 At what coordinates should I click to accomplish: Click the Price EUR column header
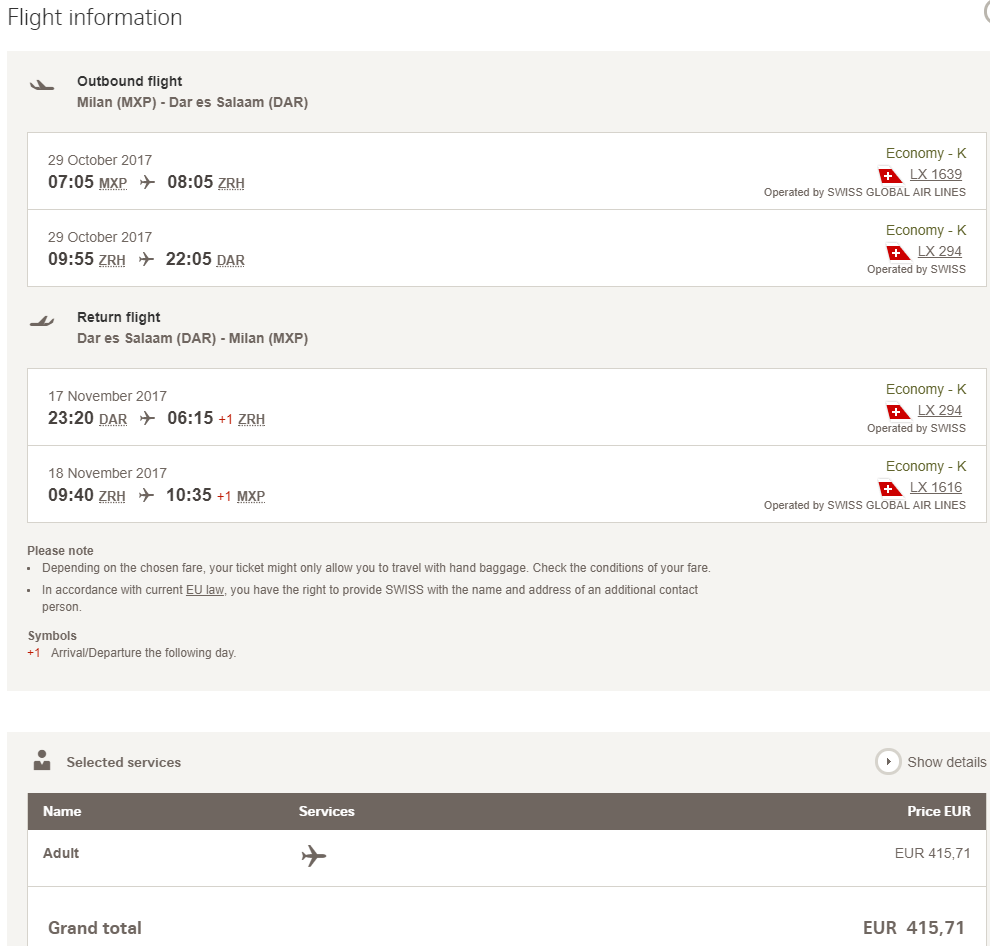pos(939,811)
